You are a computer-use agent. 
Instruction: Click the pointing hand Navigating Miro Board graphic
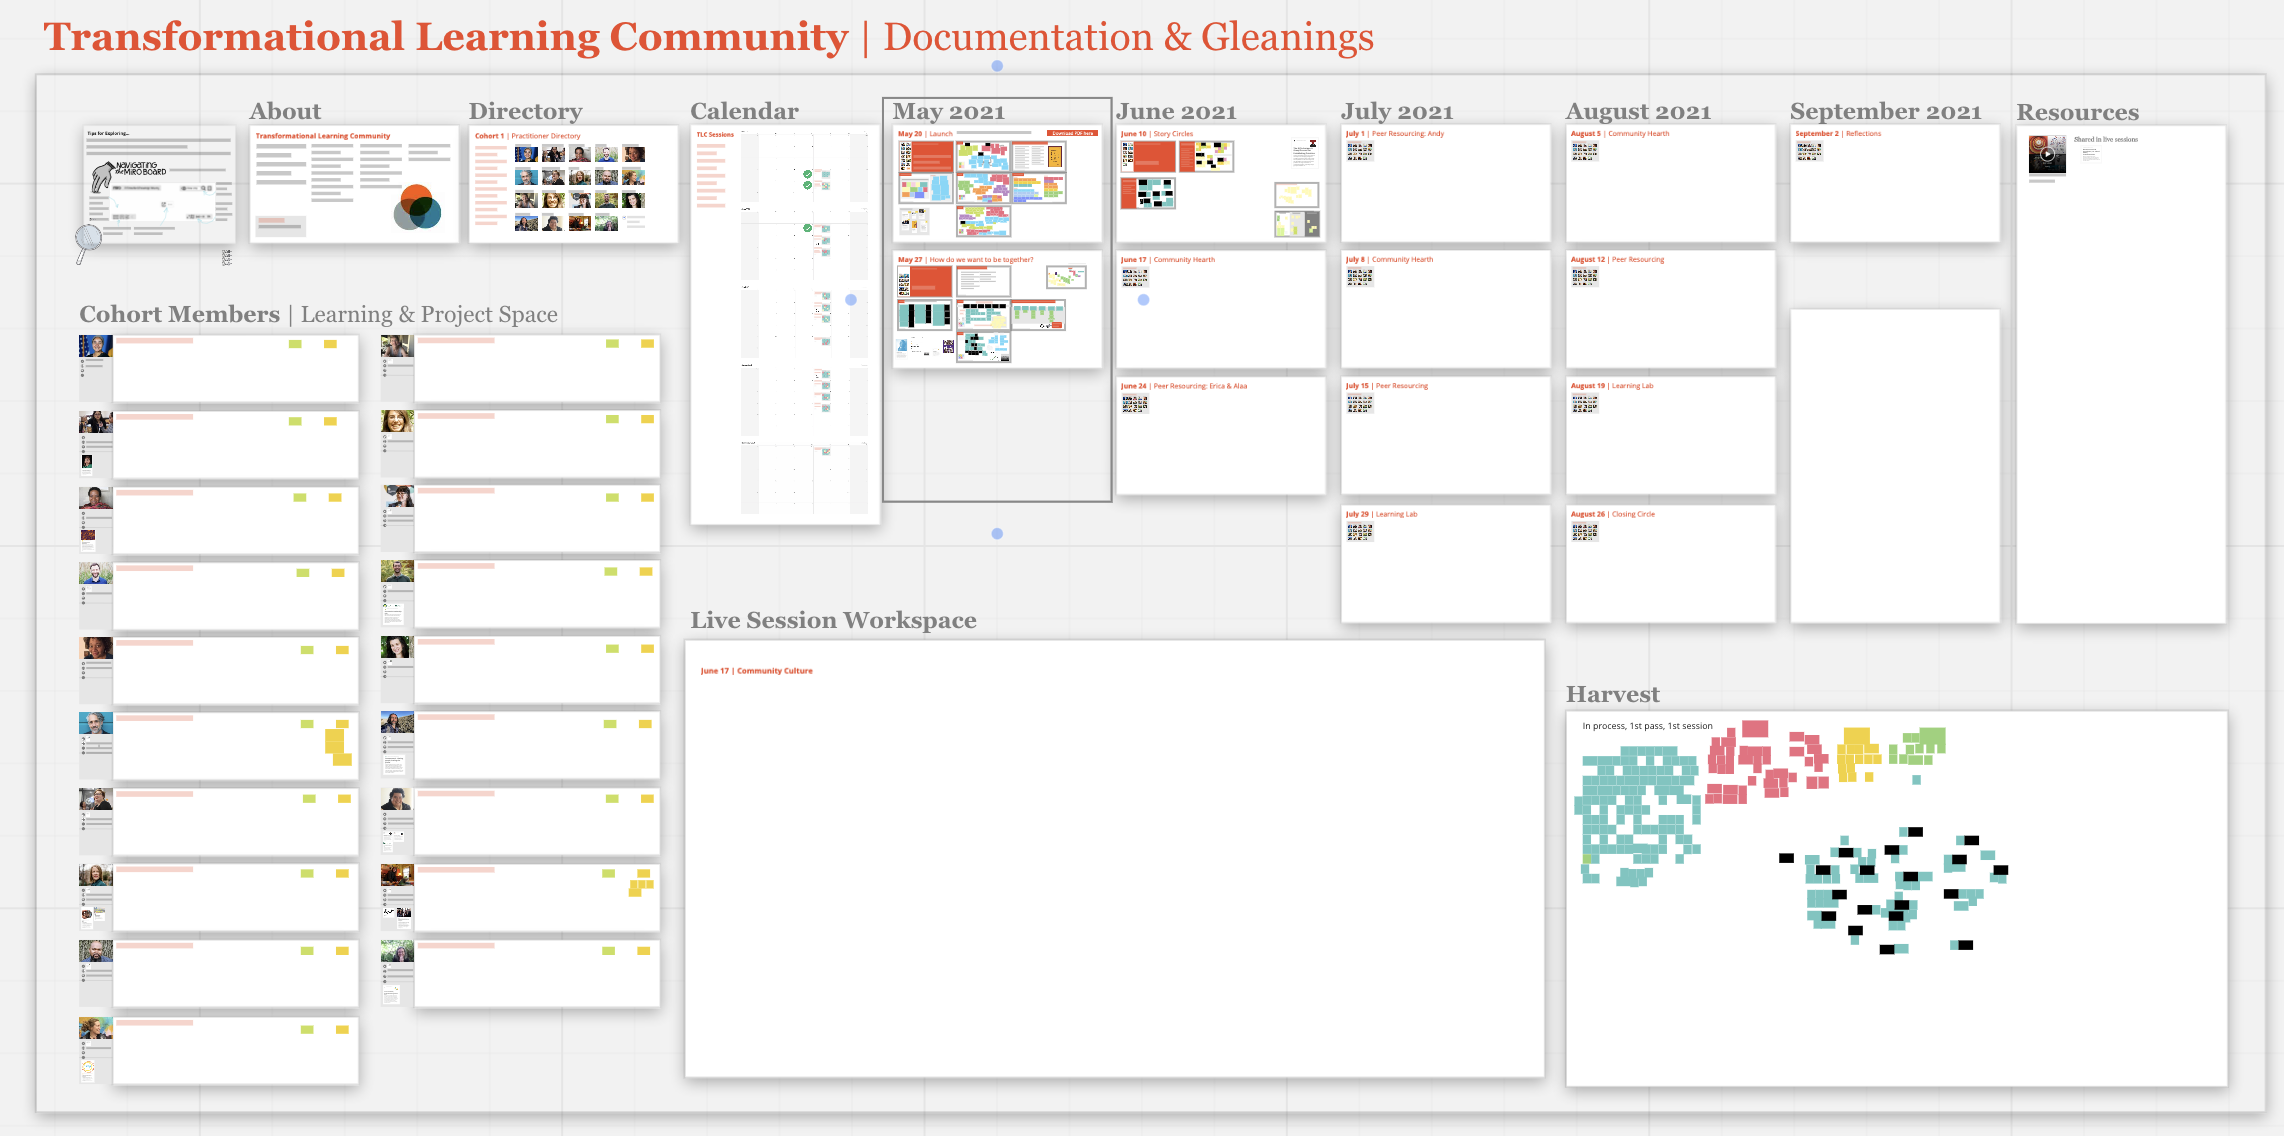point(103,176)
